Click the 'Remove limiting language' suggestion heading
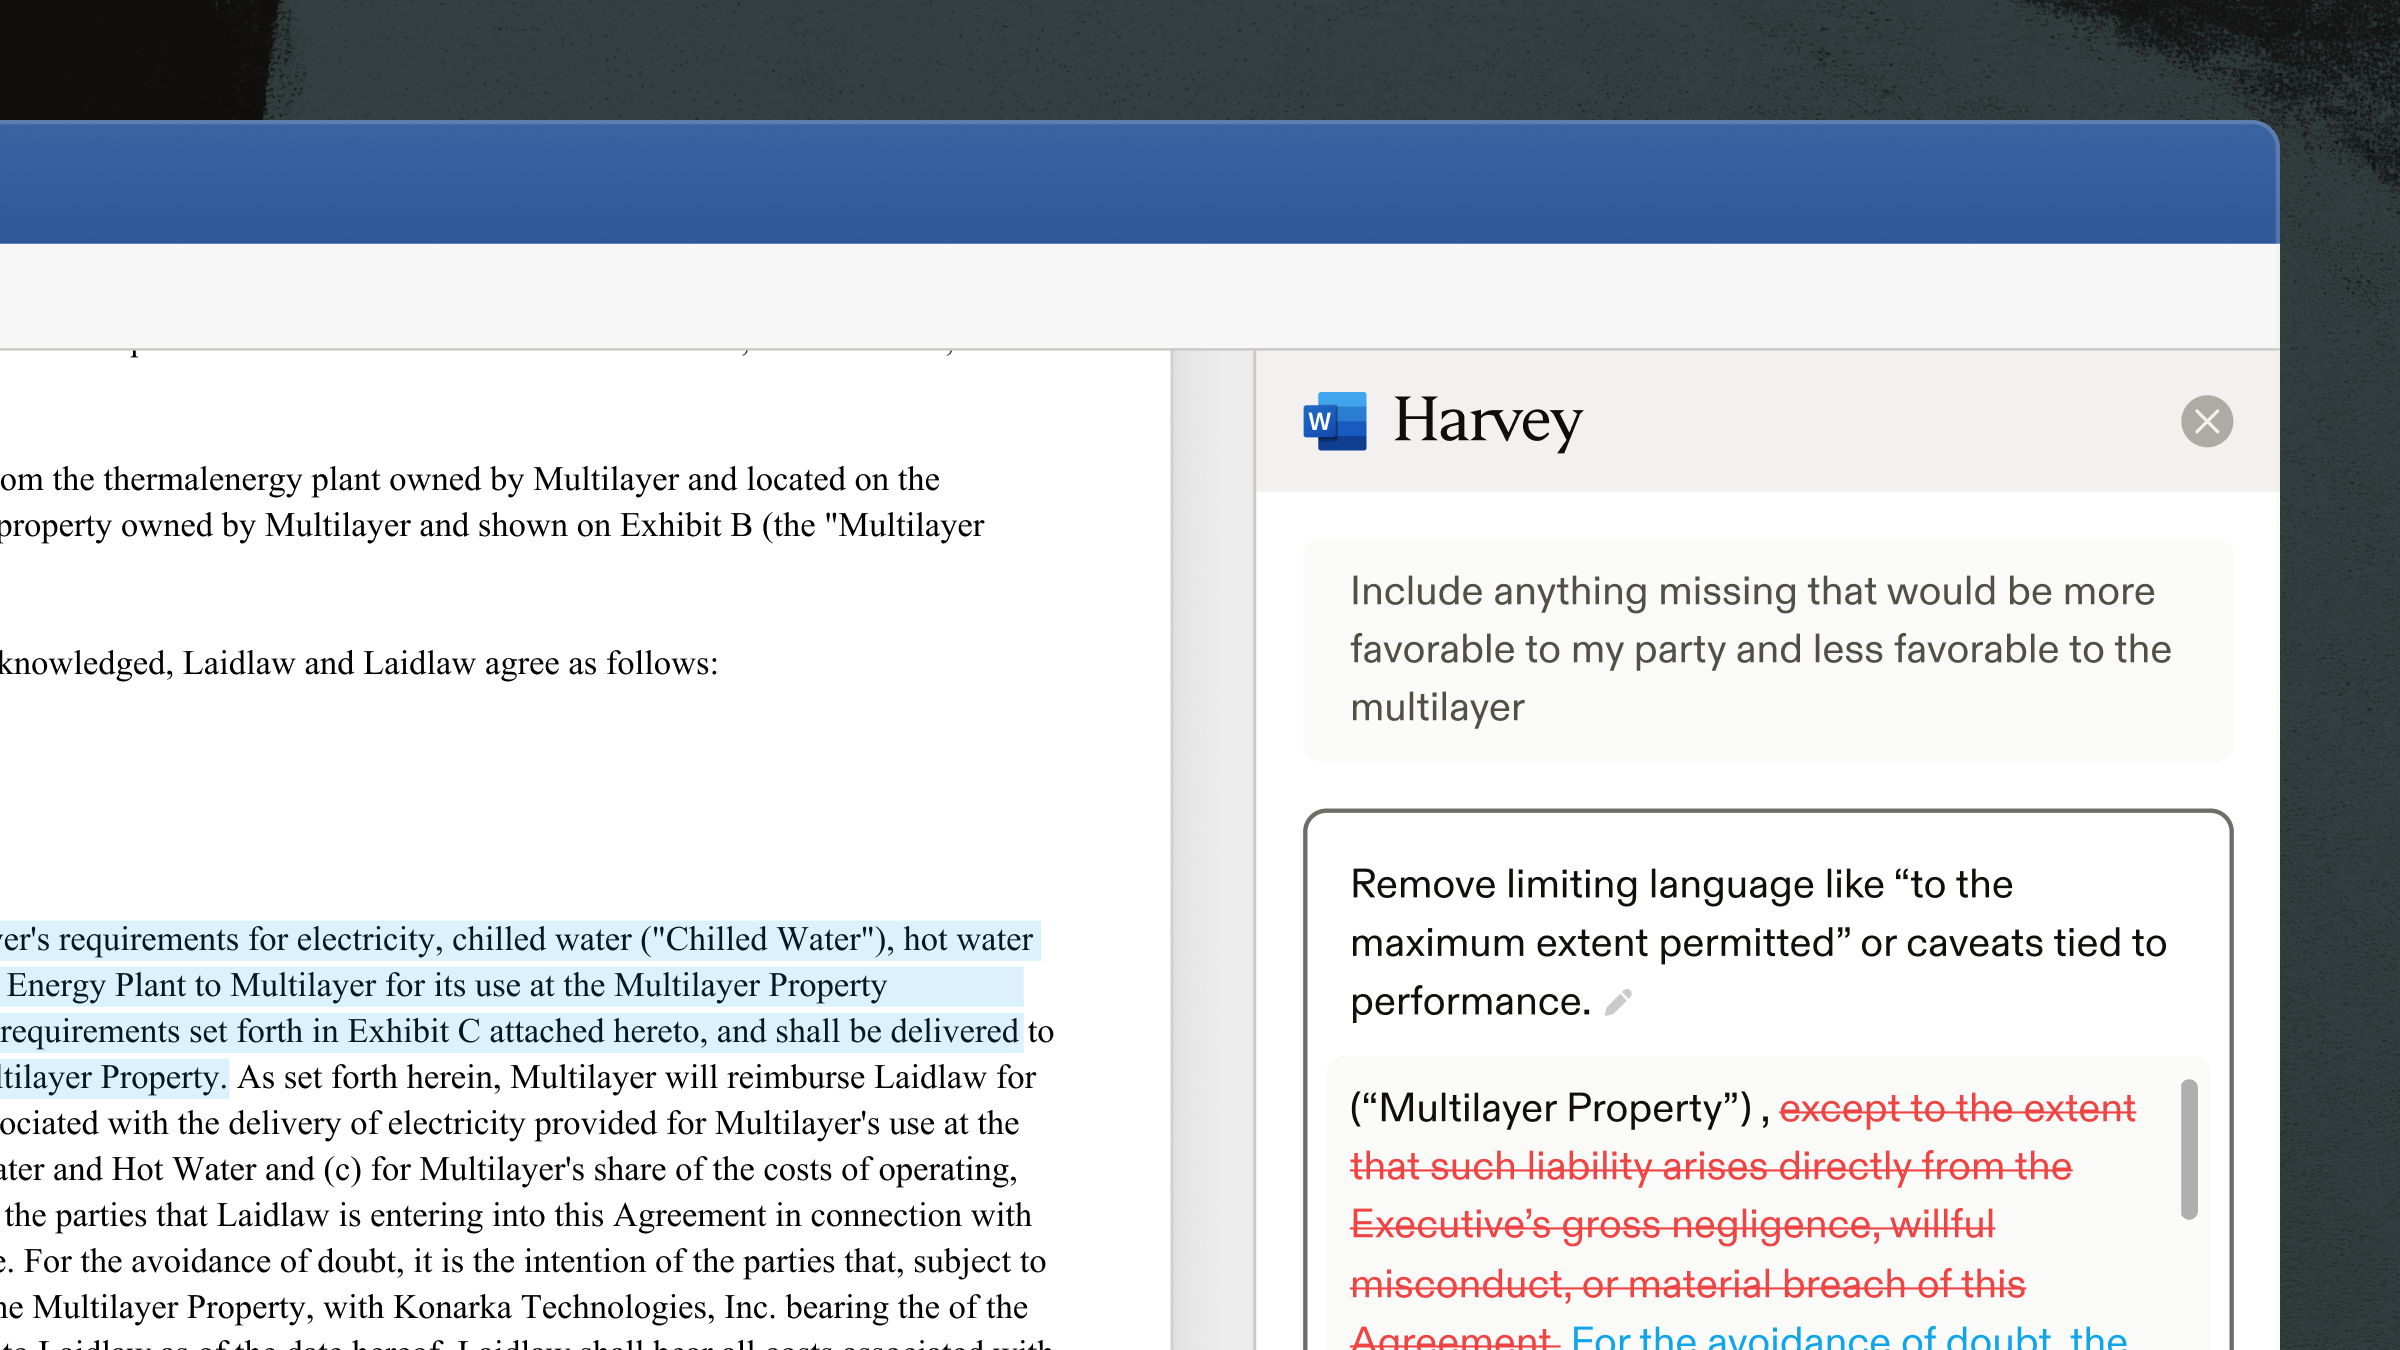2400x1350 pixels. coord(1758,943)
